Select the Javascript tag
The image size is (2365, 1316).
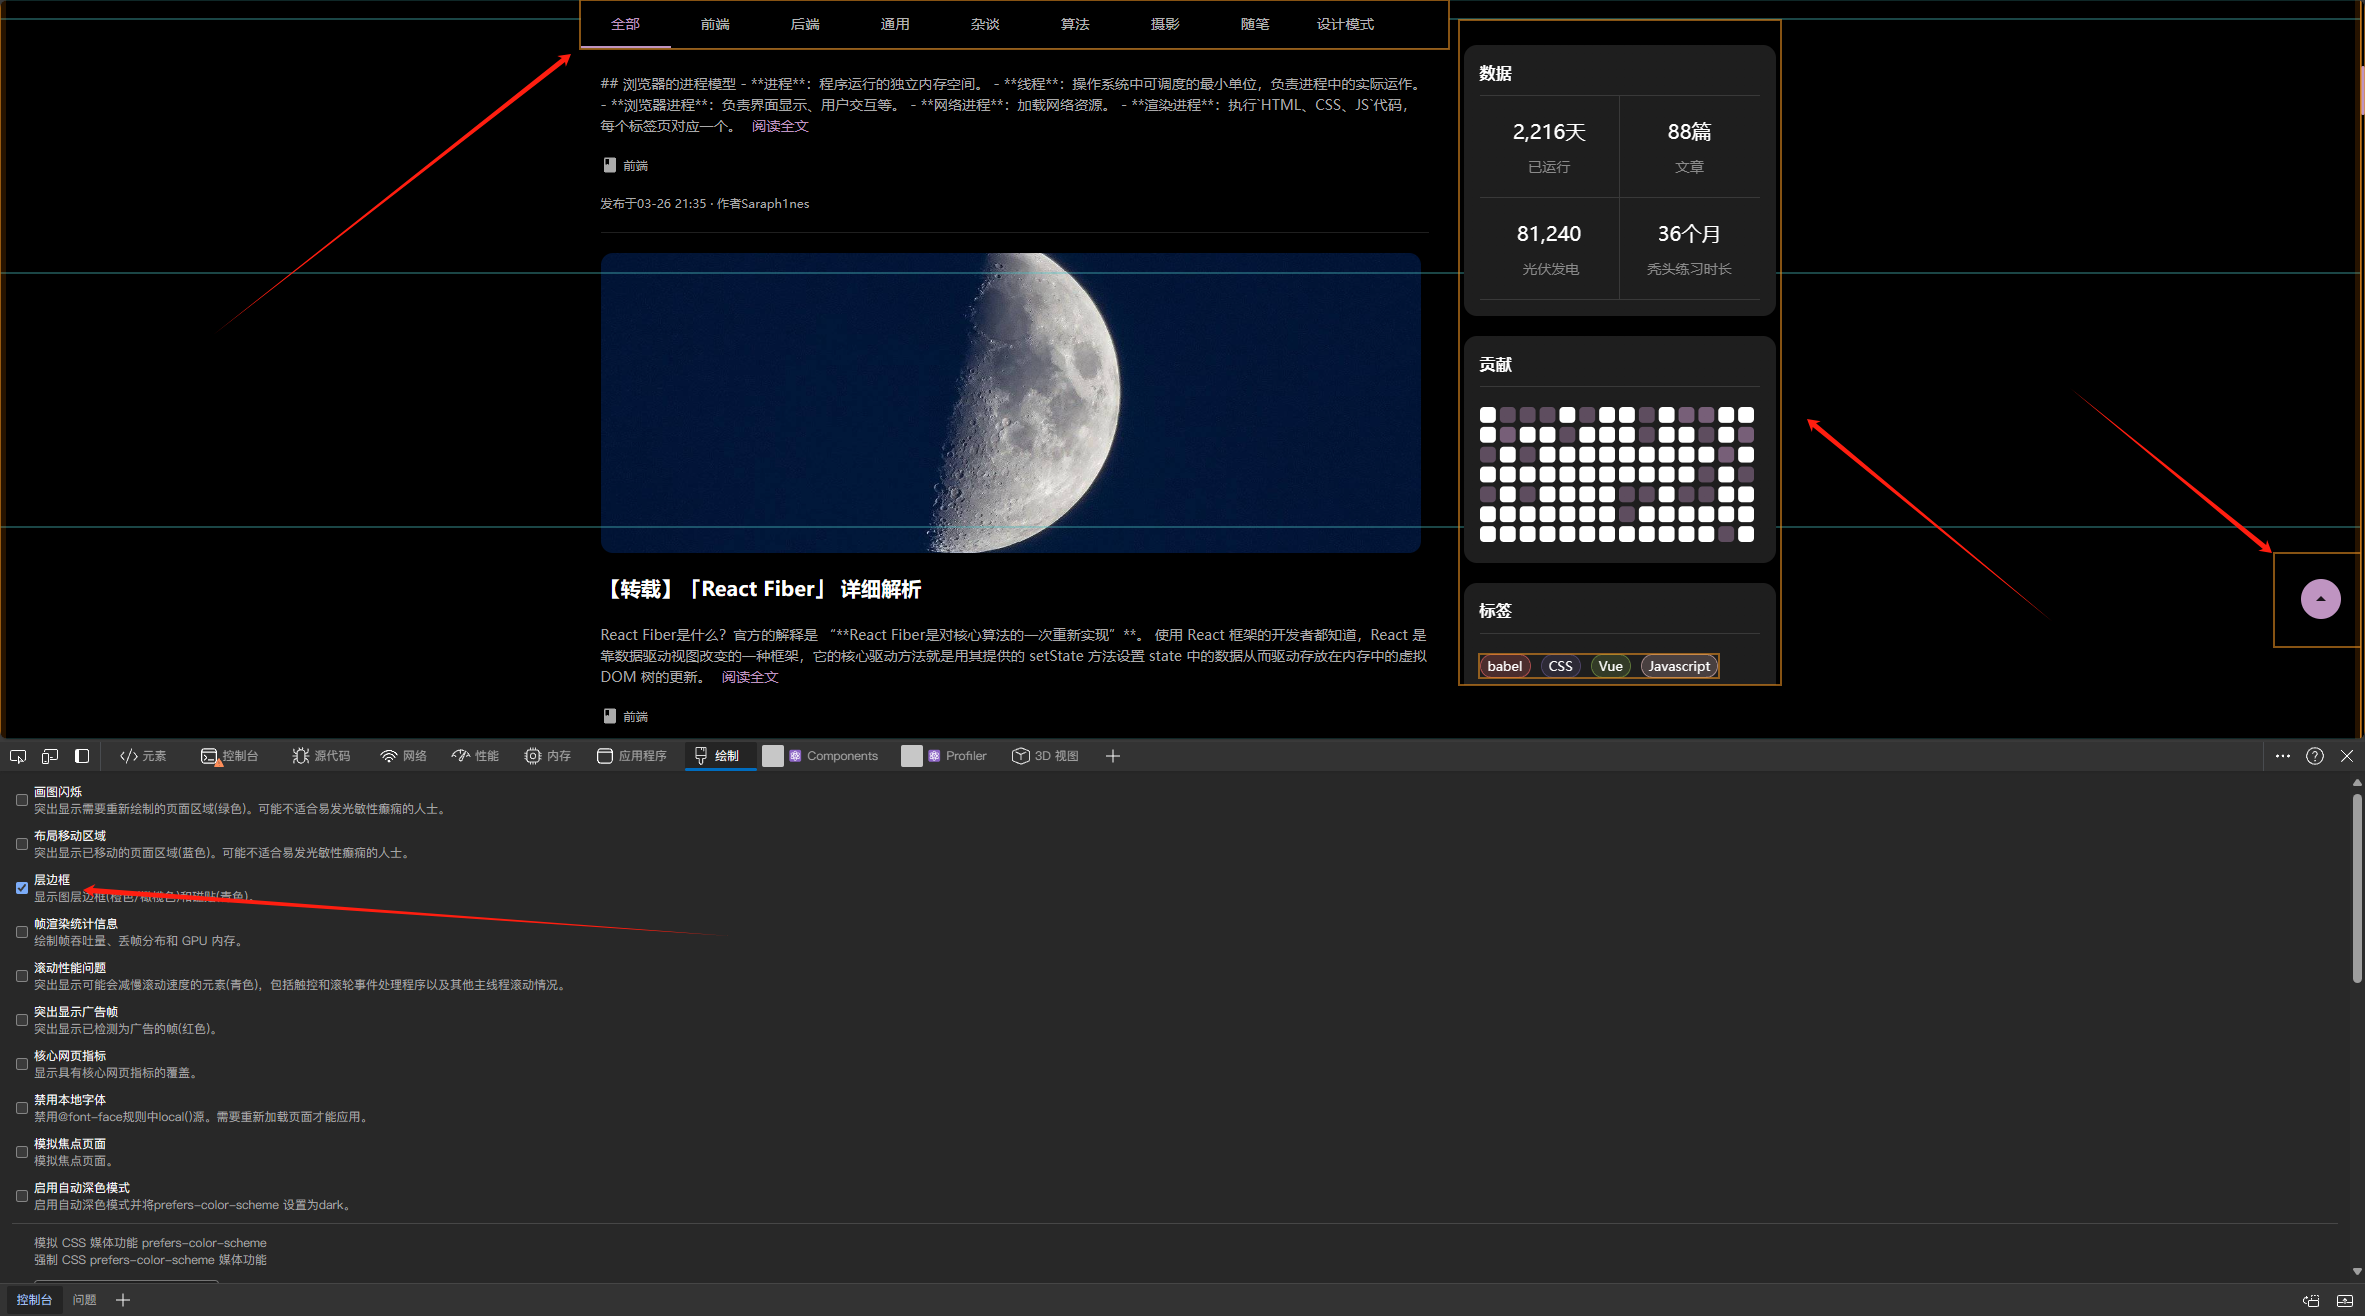point(1679,666)
